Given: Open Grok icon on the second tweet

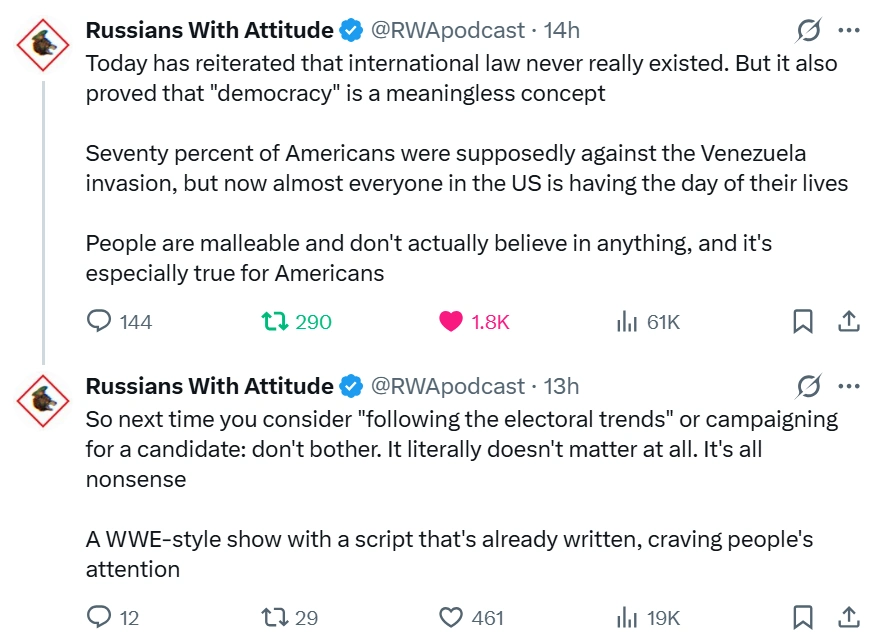Looking at the screenshot, I should pos(808,386).
